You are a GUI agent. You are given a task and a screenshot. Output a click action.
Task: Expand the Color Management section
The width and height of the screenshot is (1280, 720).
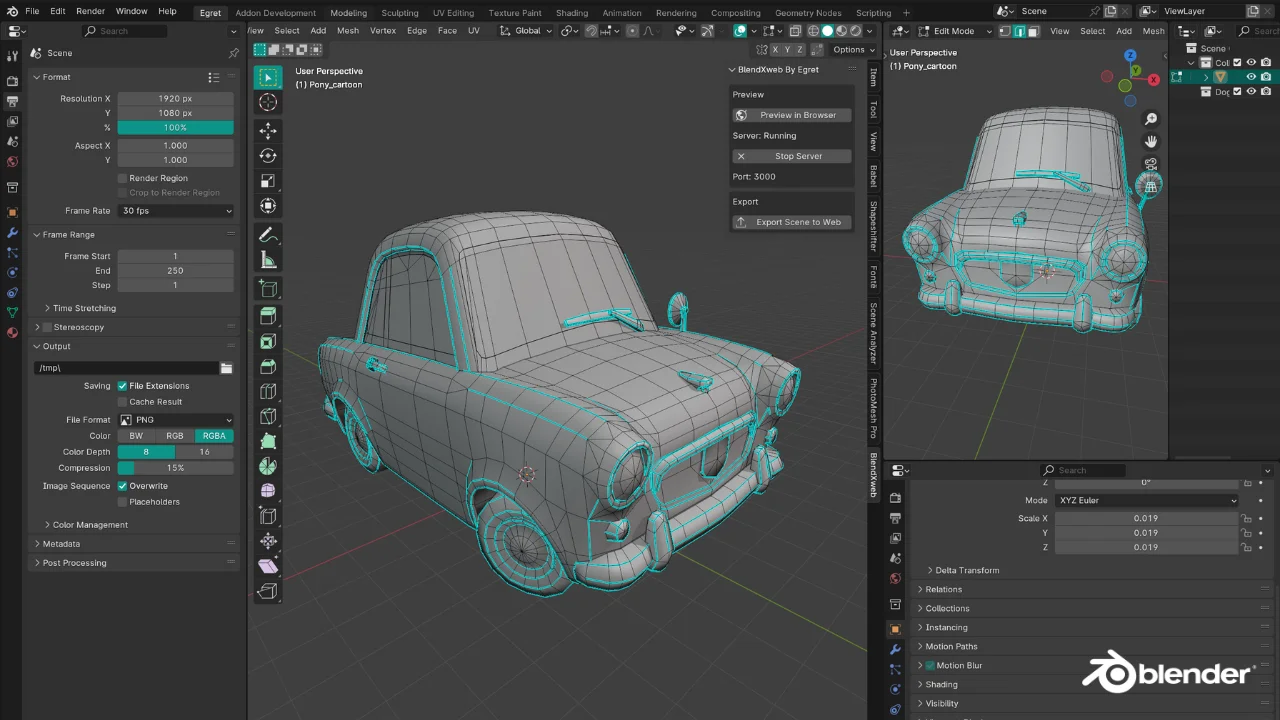click(90, 525)
